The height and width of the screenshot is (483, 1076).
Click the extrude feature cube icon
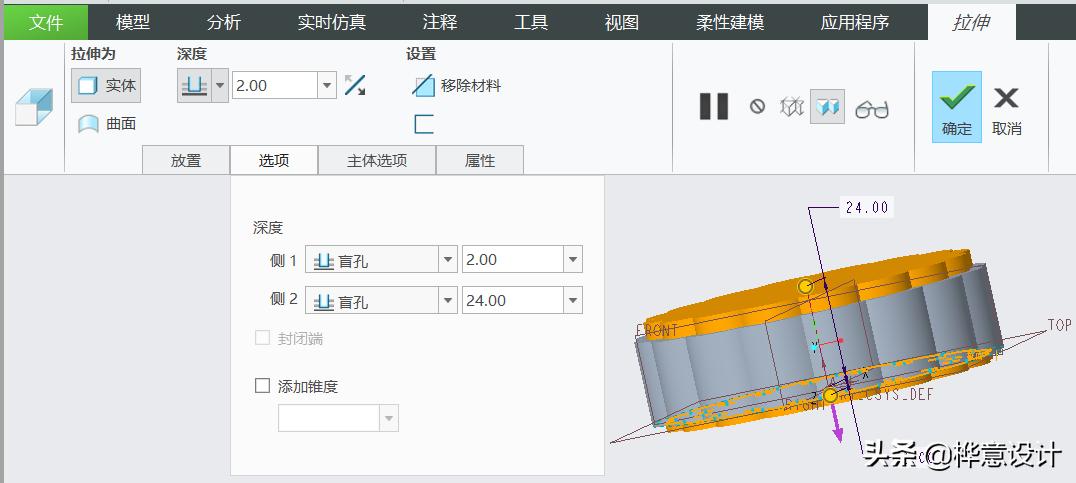(34, 107)
